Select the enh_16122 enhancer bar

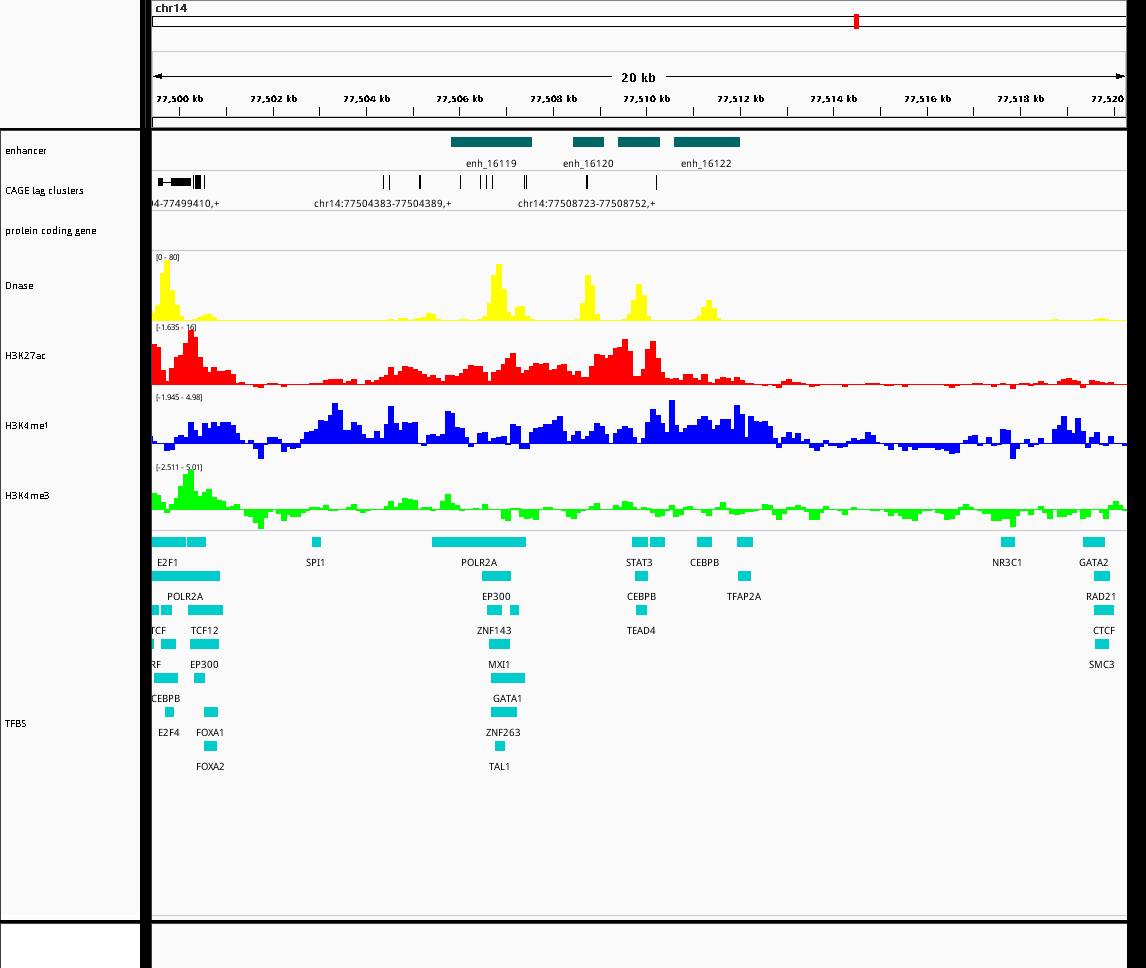click(x=706, y=142)
